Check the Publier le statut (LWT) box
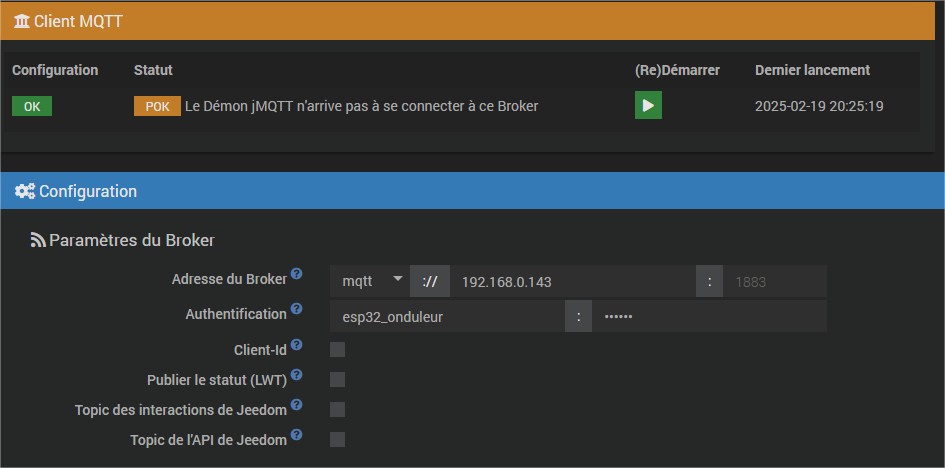945x468 pixels. tap(337, 379)
